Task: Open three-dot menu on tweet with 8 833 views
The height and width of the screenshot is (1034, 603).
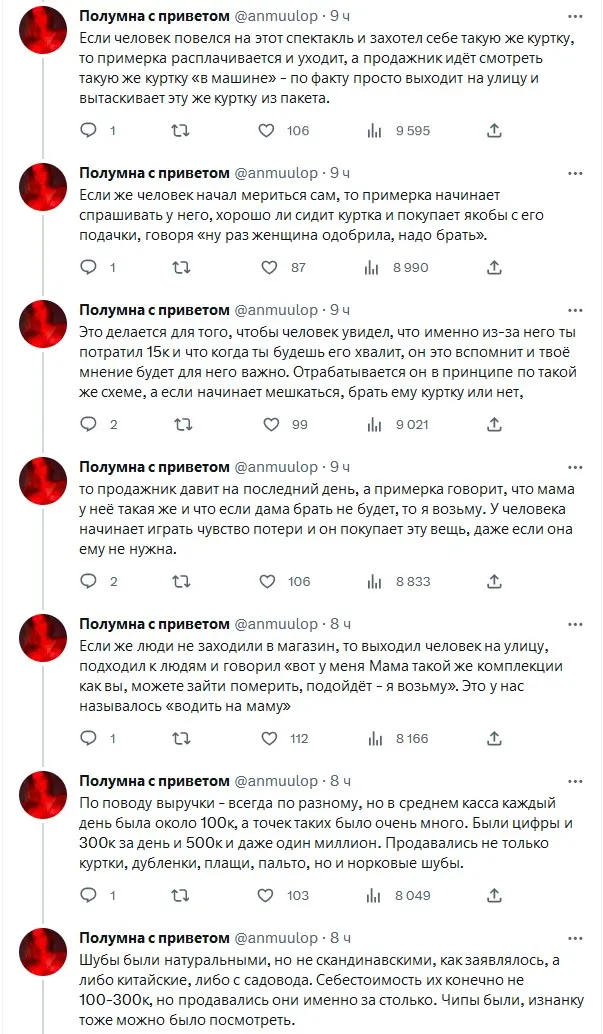Action: pos(575,466)
